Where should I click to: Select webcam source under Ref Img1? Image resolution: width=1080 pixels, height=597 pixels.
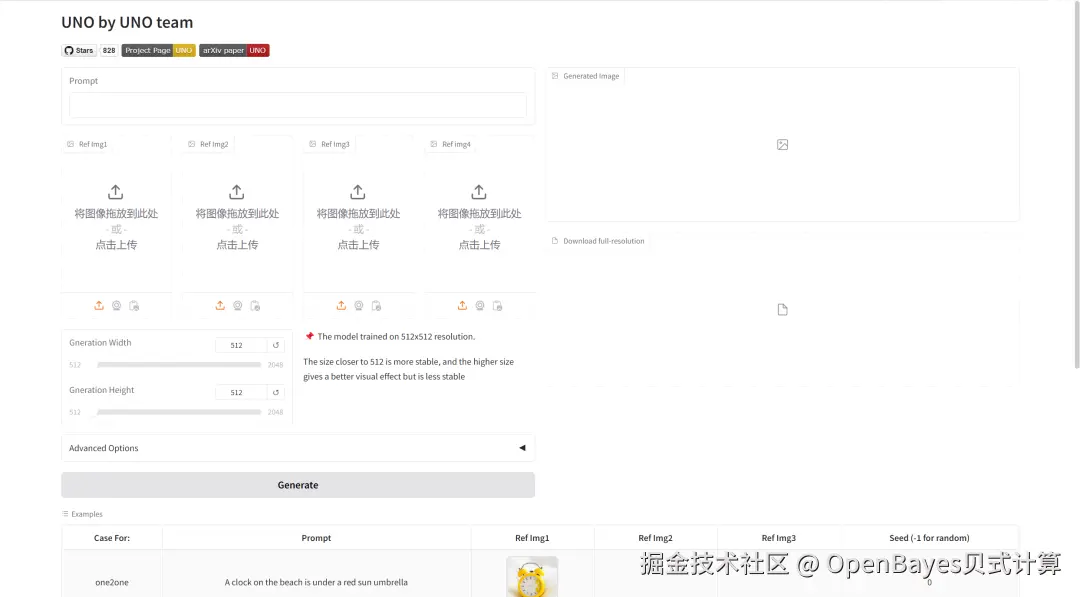click(x=116, y=305)
